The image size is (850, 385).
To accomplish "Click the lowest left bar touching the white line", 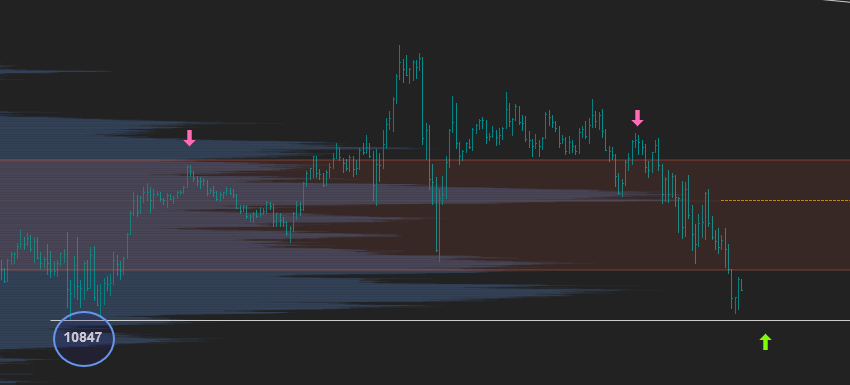I will click(x=71, y=274).
